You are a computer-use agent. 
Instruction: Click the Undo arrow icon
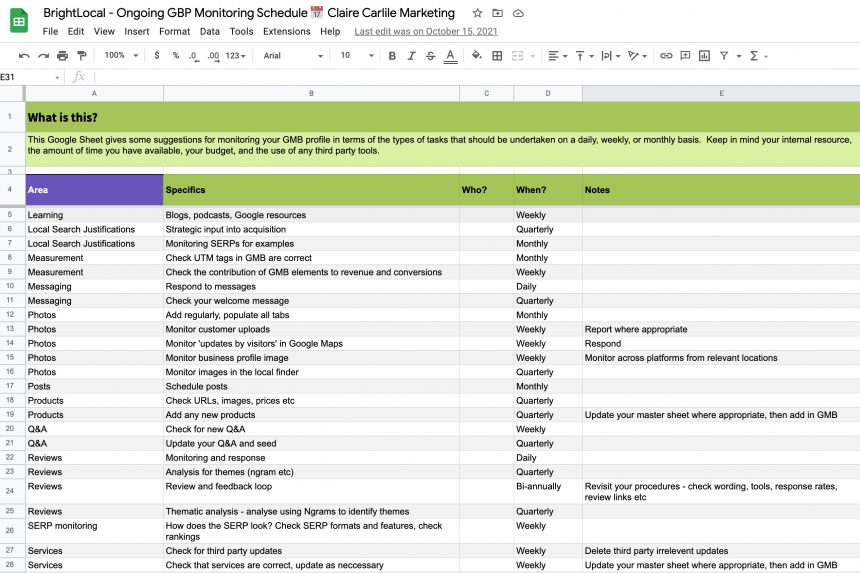click(24, 56)
